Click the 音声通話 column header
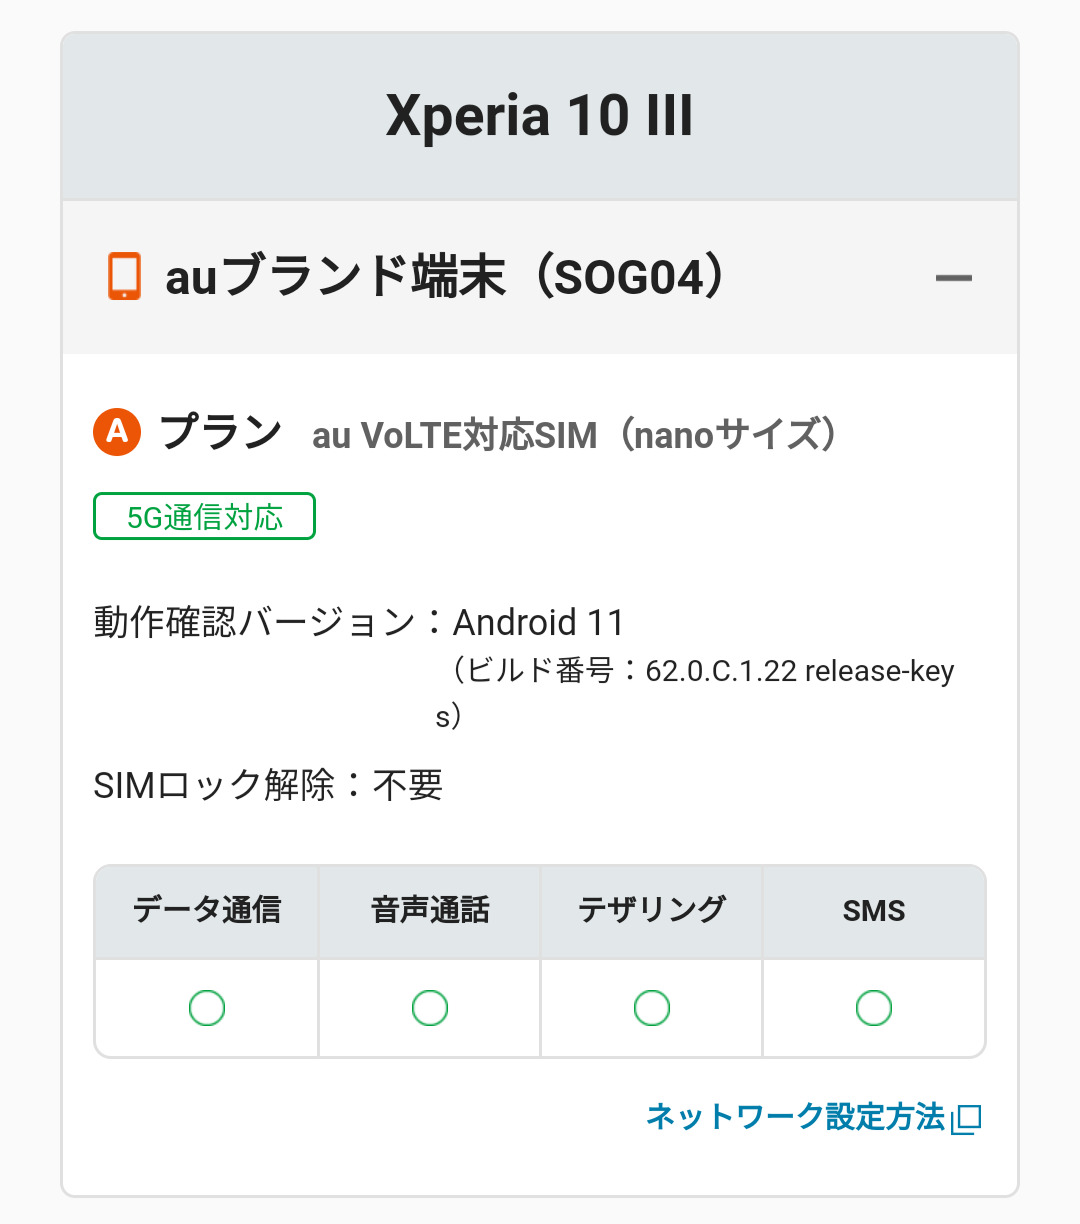 [430, 911]
